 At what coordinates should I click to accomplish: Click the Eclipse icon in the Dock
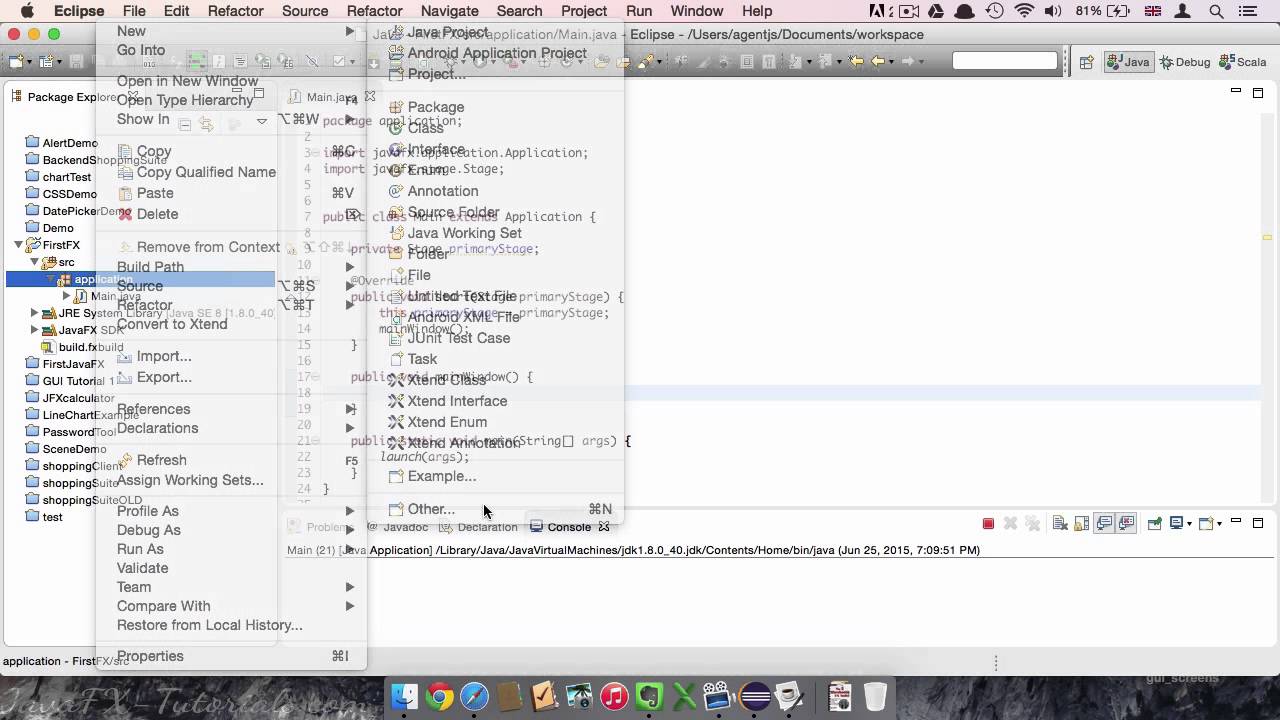coord(755,696)
